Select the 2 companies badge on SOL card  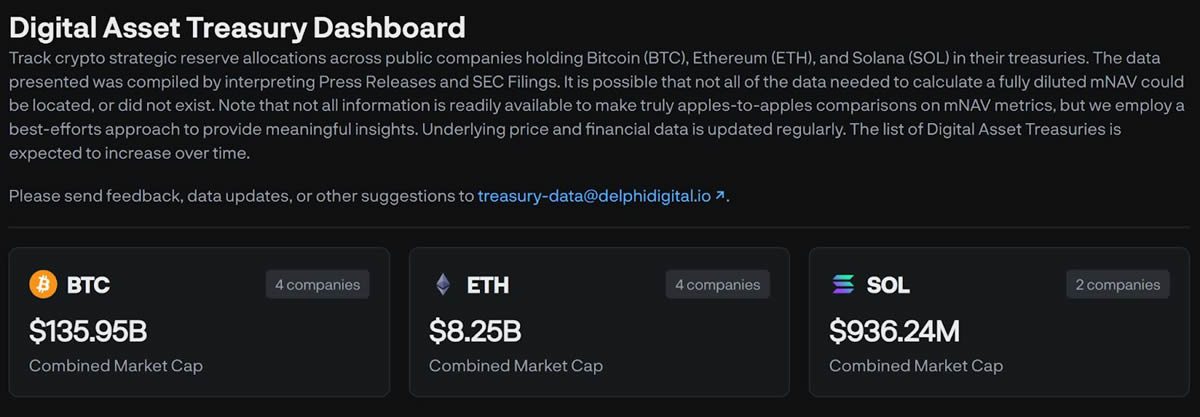1117,285
